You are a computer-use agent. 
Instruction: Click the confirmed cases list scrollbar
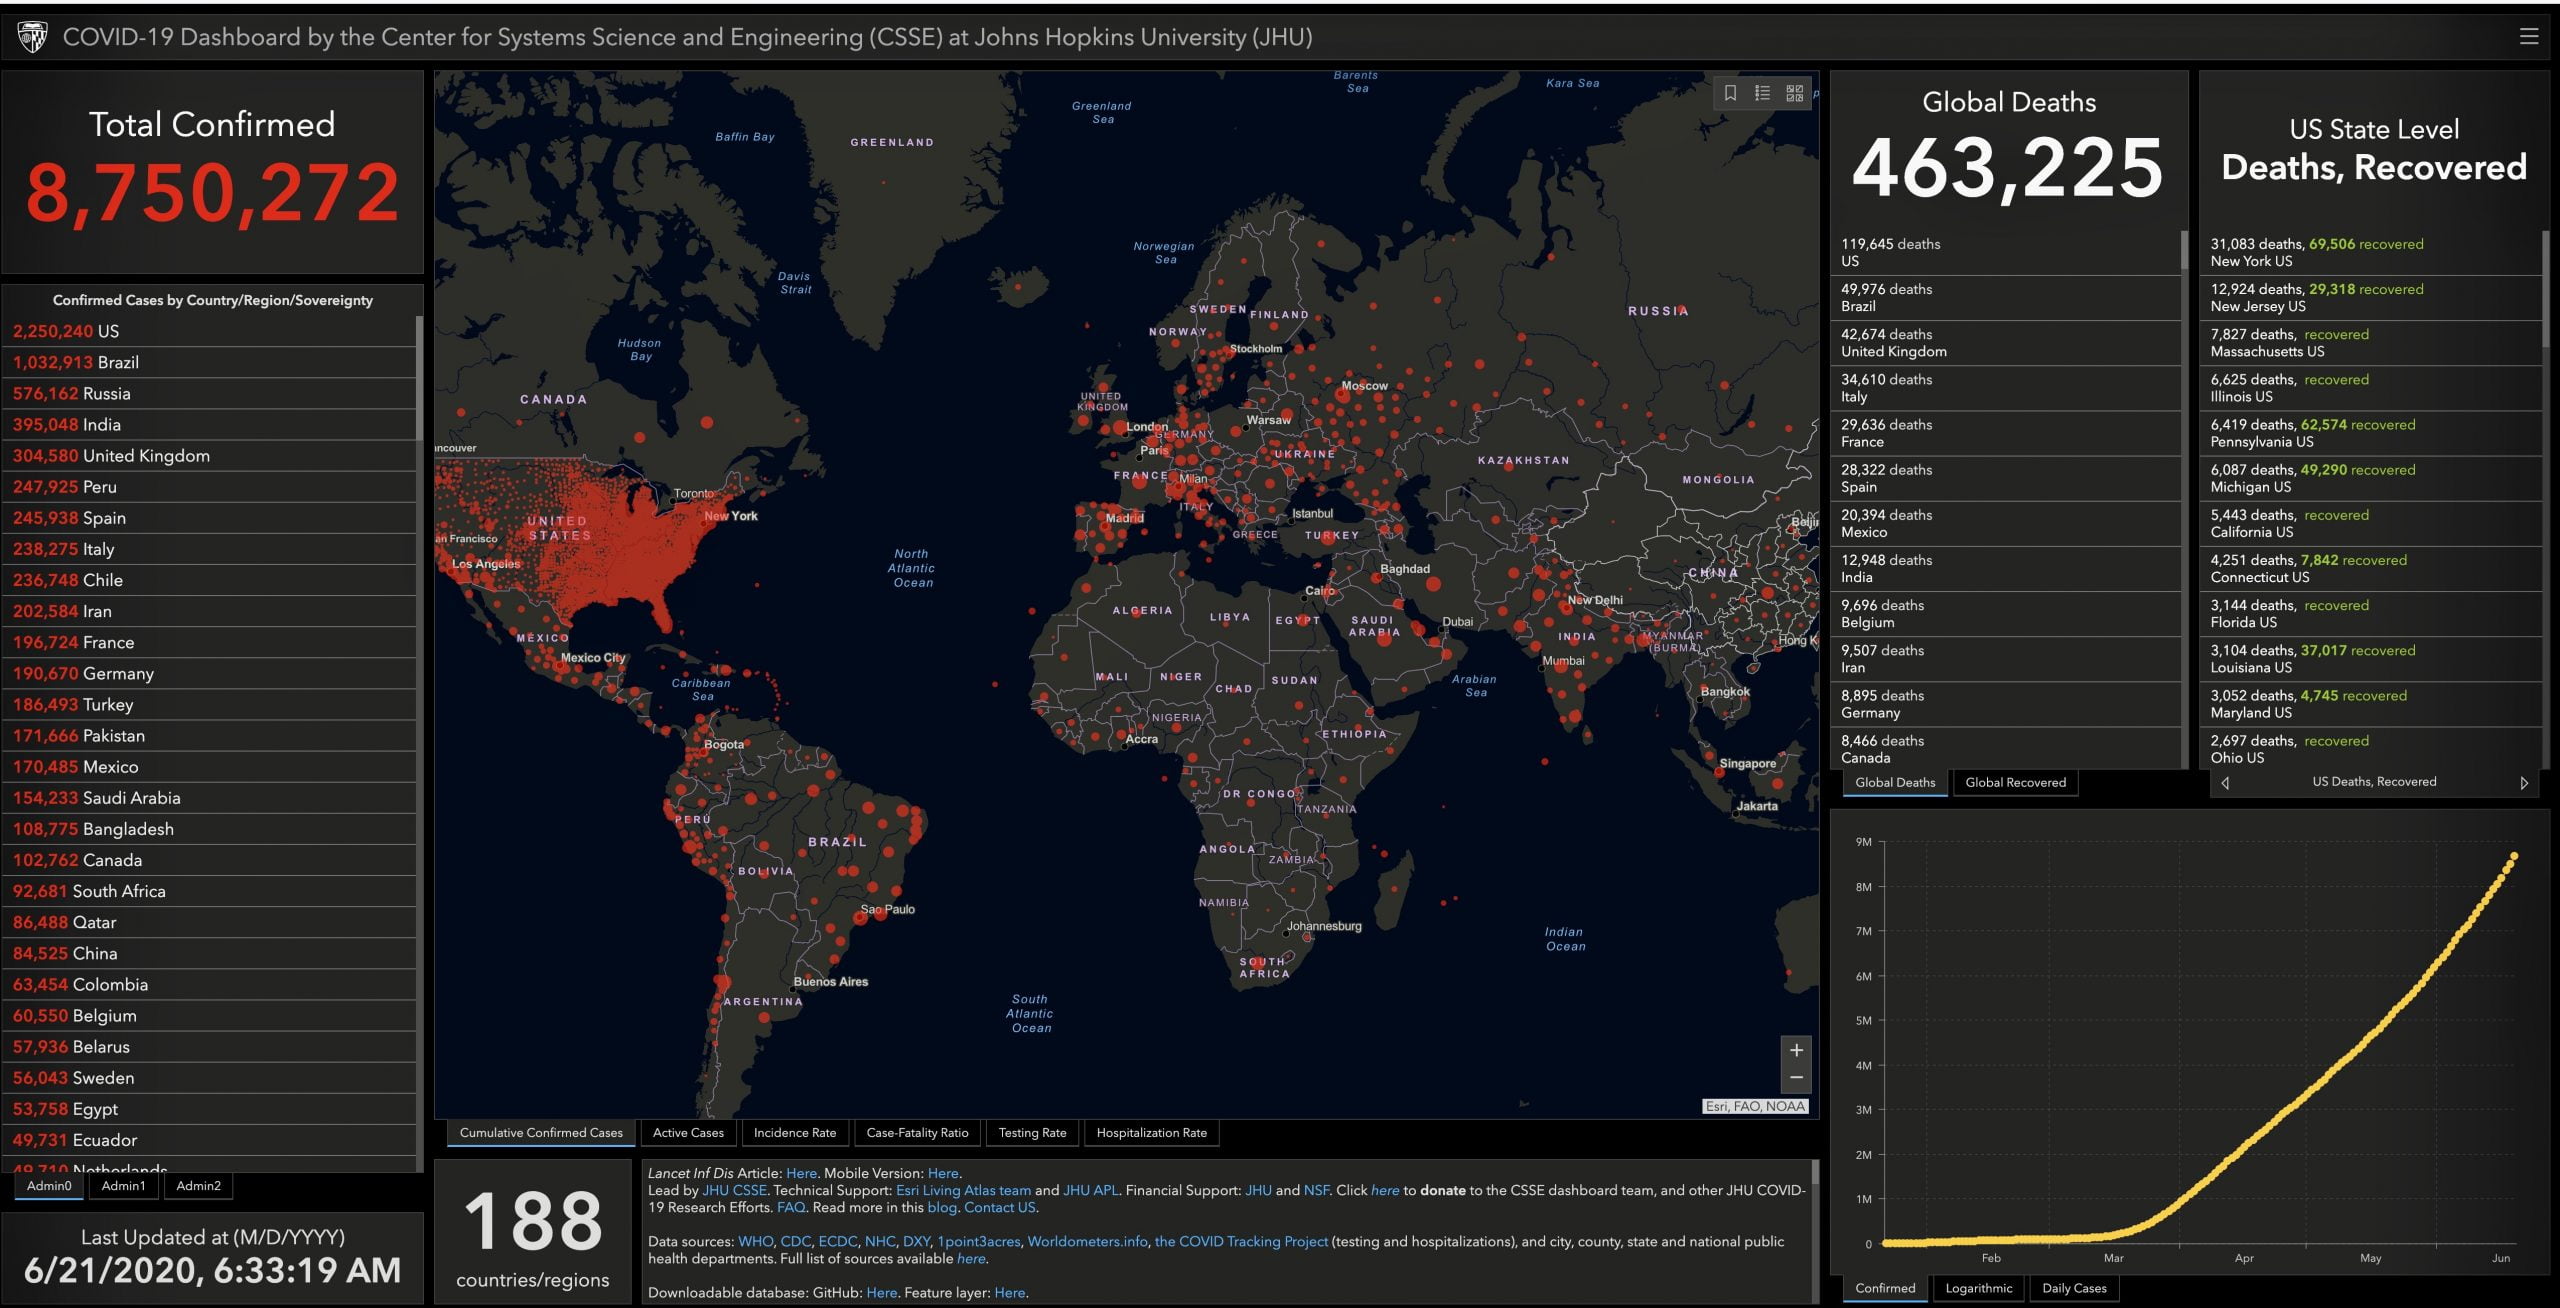(419, 378)
